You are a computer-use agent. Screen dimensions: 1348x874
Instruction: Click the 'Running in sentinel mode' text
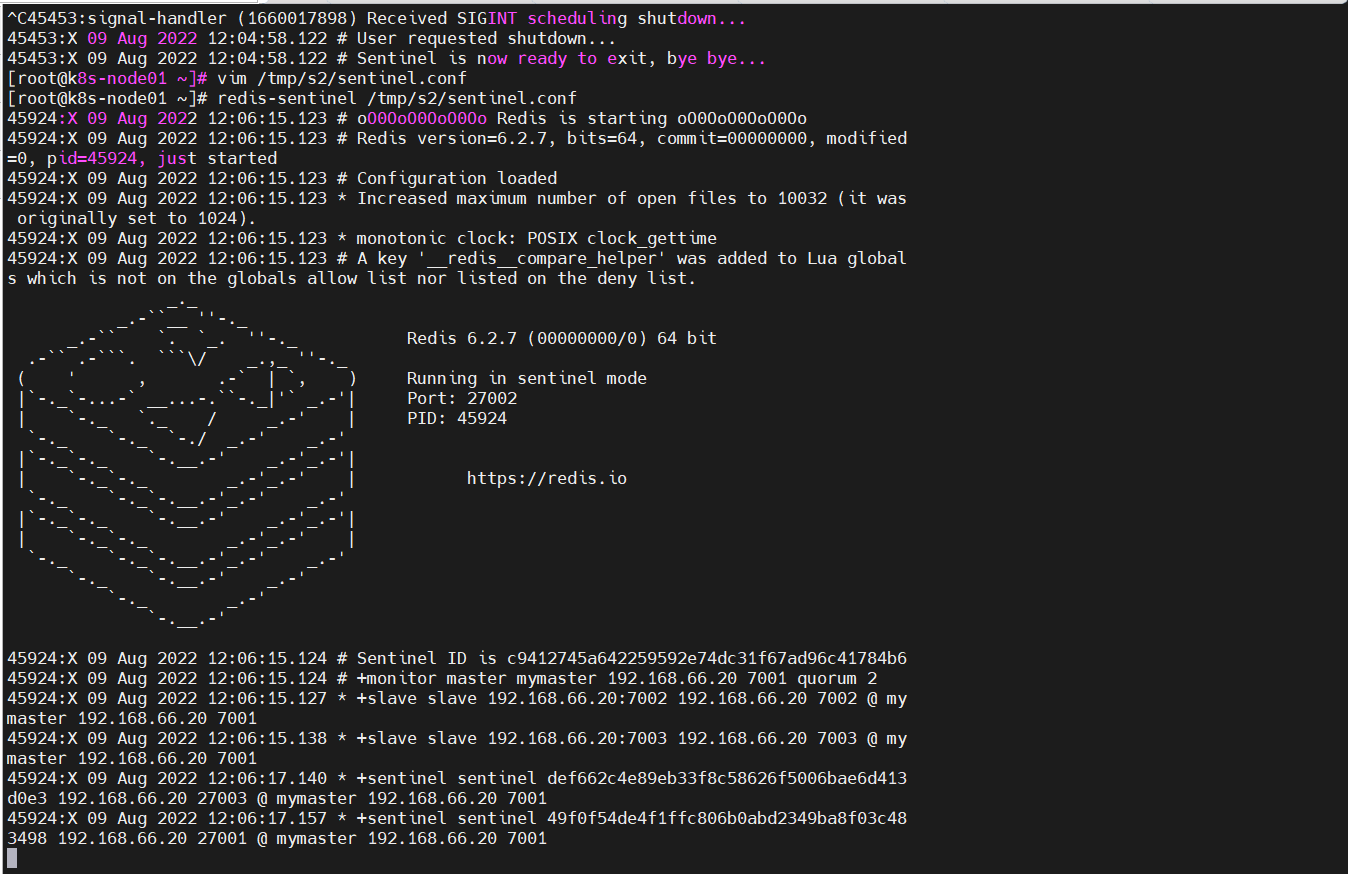527,378
